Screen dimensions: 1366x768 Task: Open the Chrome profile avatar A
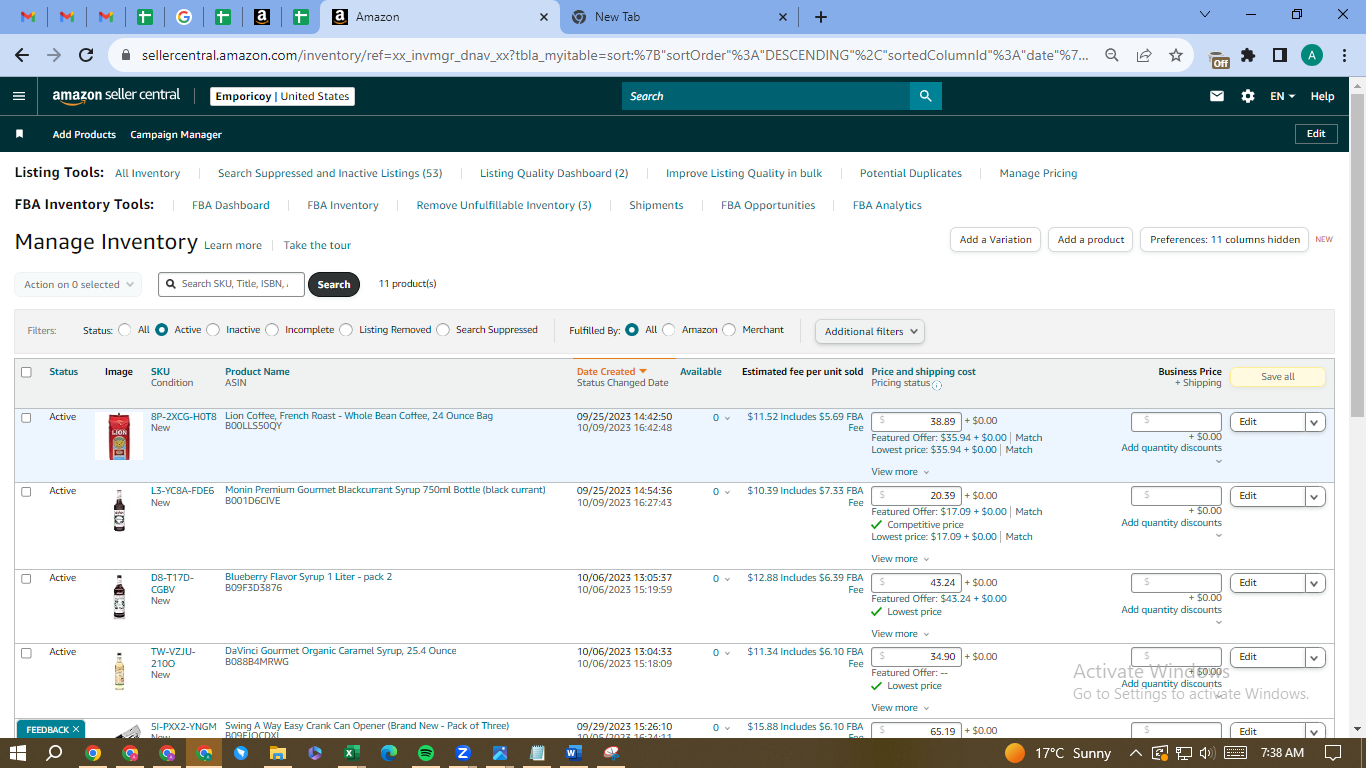pos(1312,56)
